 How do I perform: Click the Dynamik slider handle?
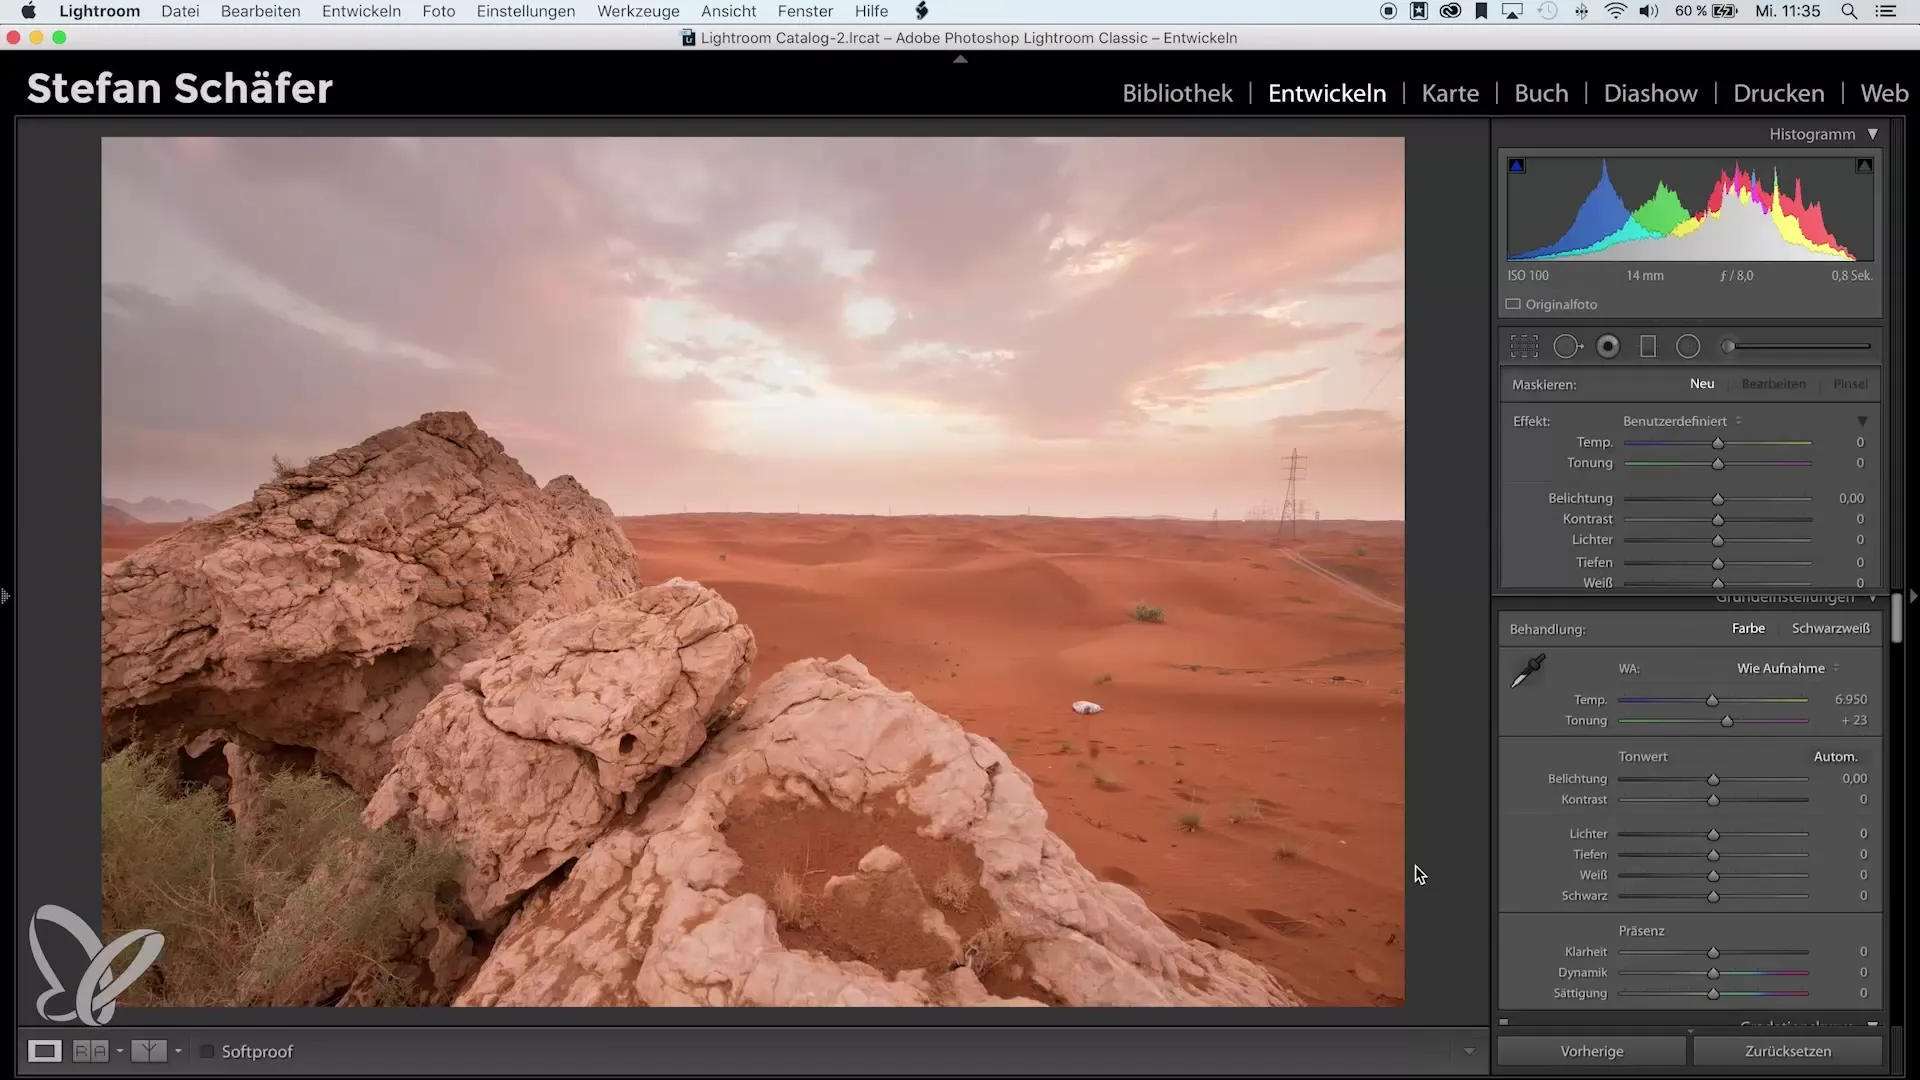1713,973
